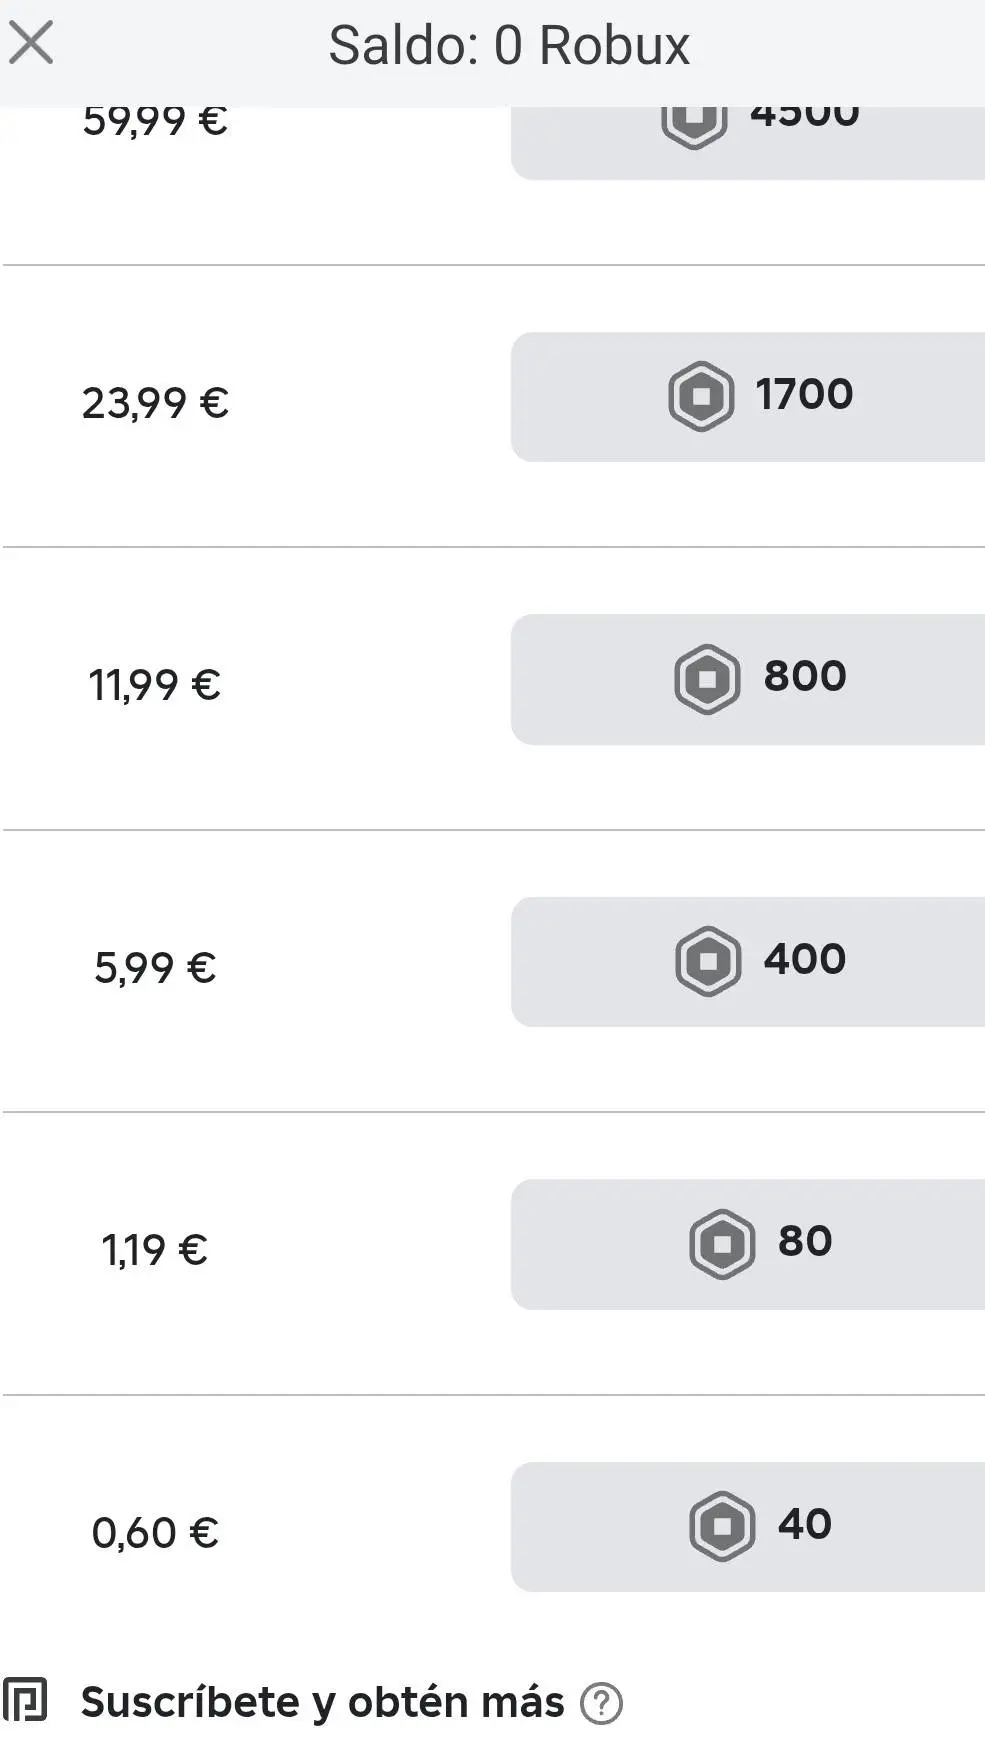Image resolution: width=985 pixels, height=1752 pixels.
Task: Open Suscríbete y obtén más link
Action: (322, 1702)
